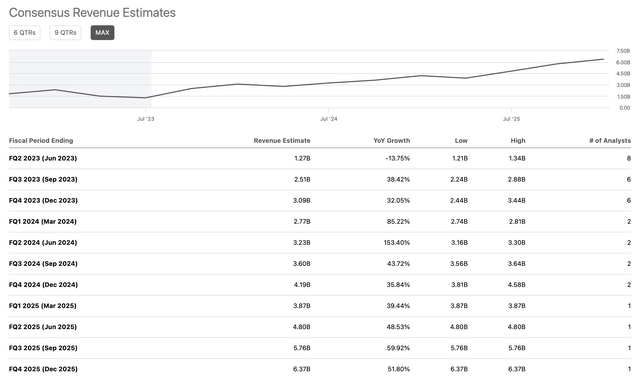
Task: Click the Revenue Estimate column header
Action: click(282, 140)
